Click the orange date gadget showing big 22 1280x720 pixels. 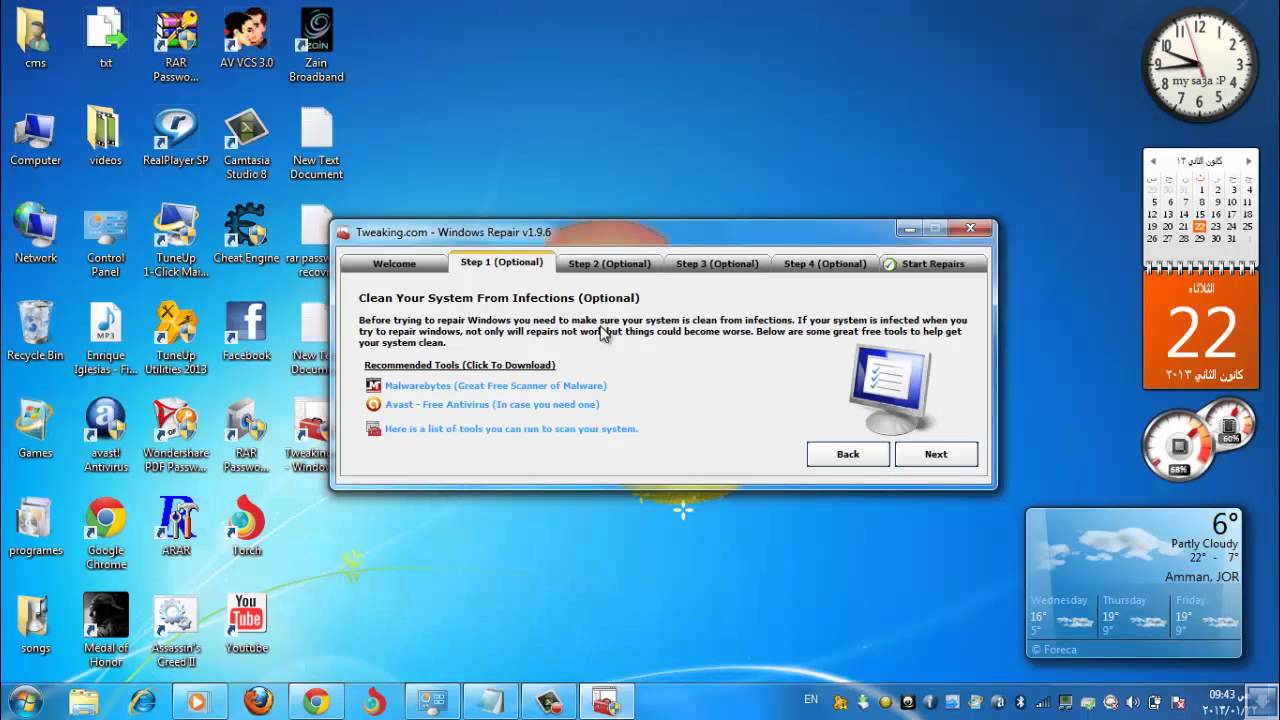(x=1201, y=331)
